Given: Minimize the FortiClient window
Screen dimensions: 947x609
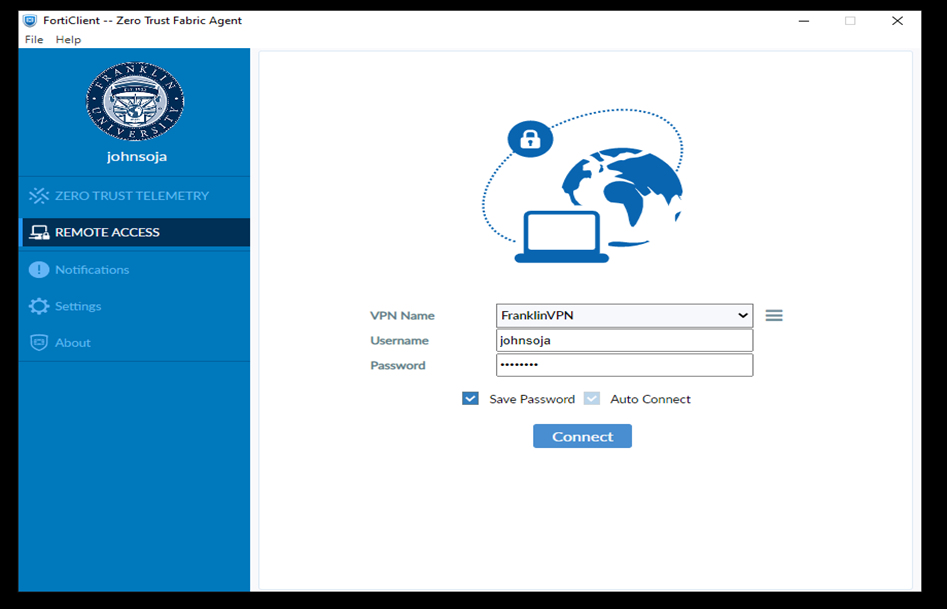Looking at the screenshot, I should (x=804, y=21).
